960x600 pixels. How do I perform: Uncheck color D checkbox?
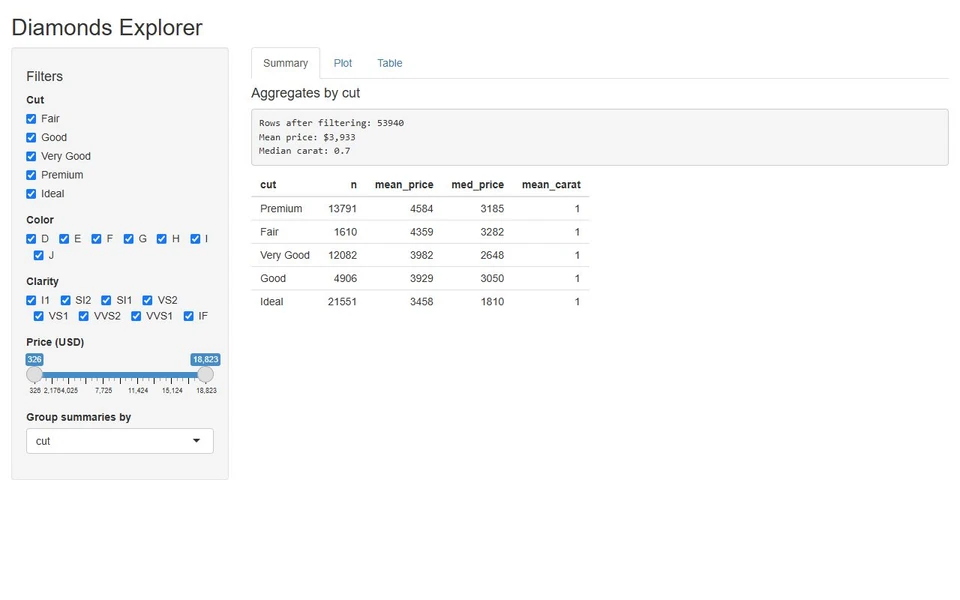tap(31, 239)
